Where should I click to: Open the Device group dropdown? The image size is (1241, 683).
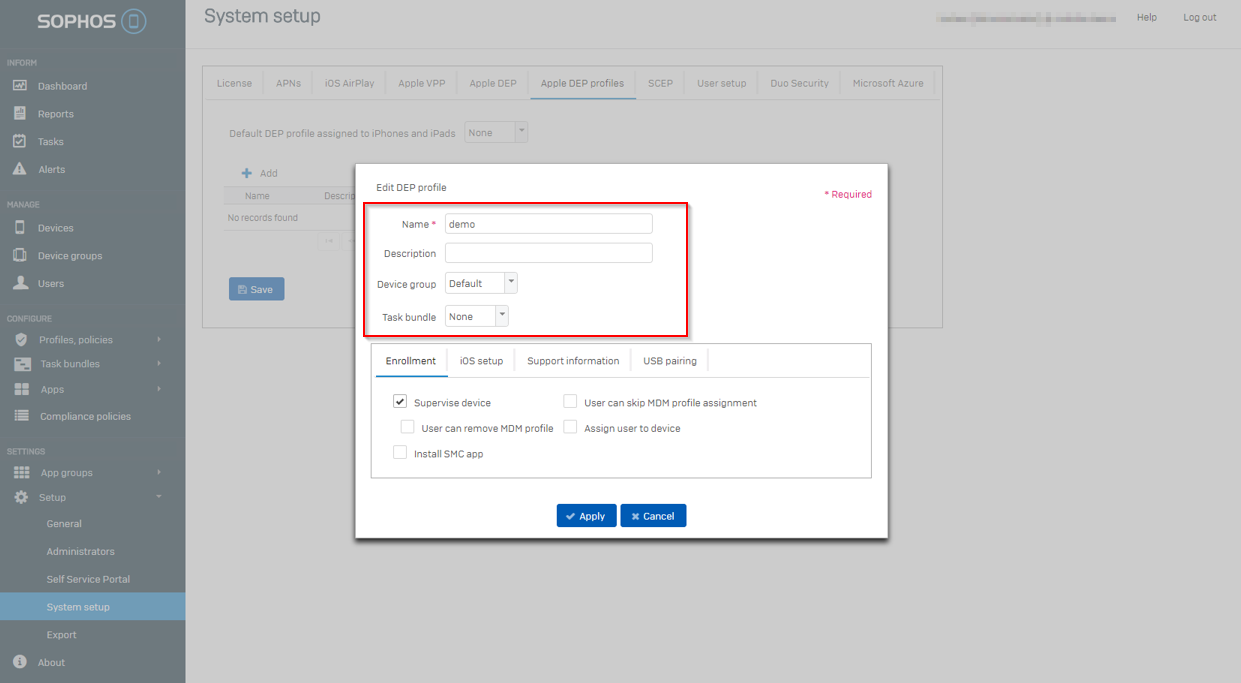click(x=481, y=284)
